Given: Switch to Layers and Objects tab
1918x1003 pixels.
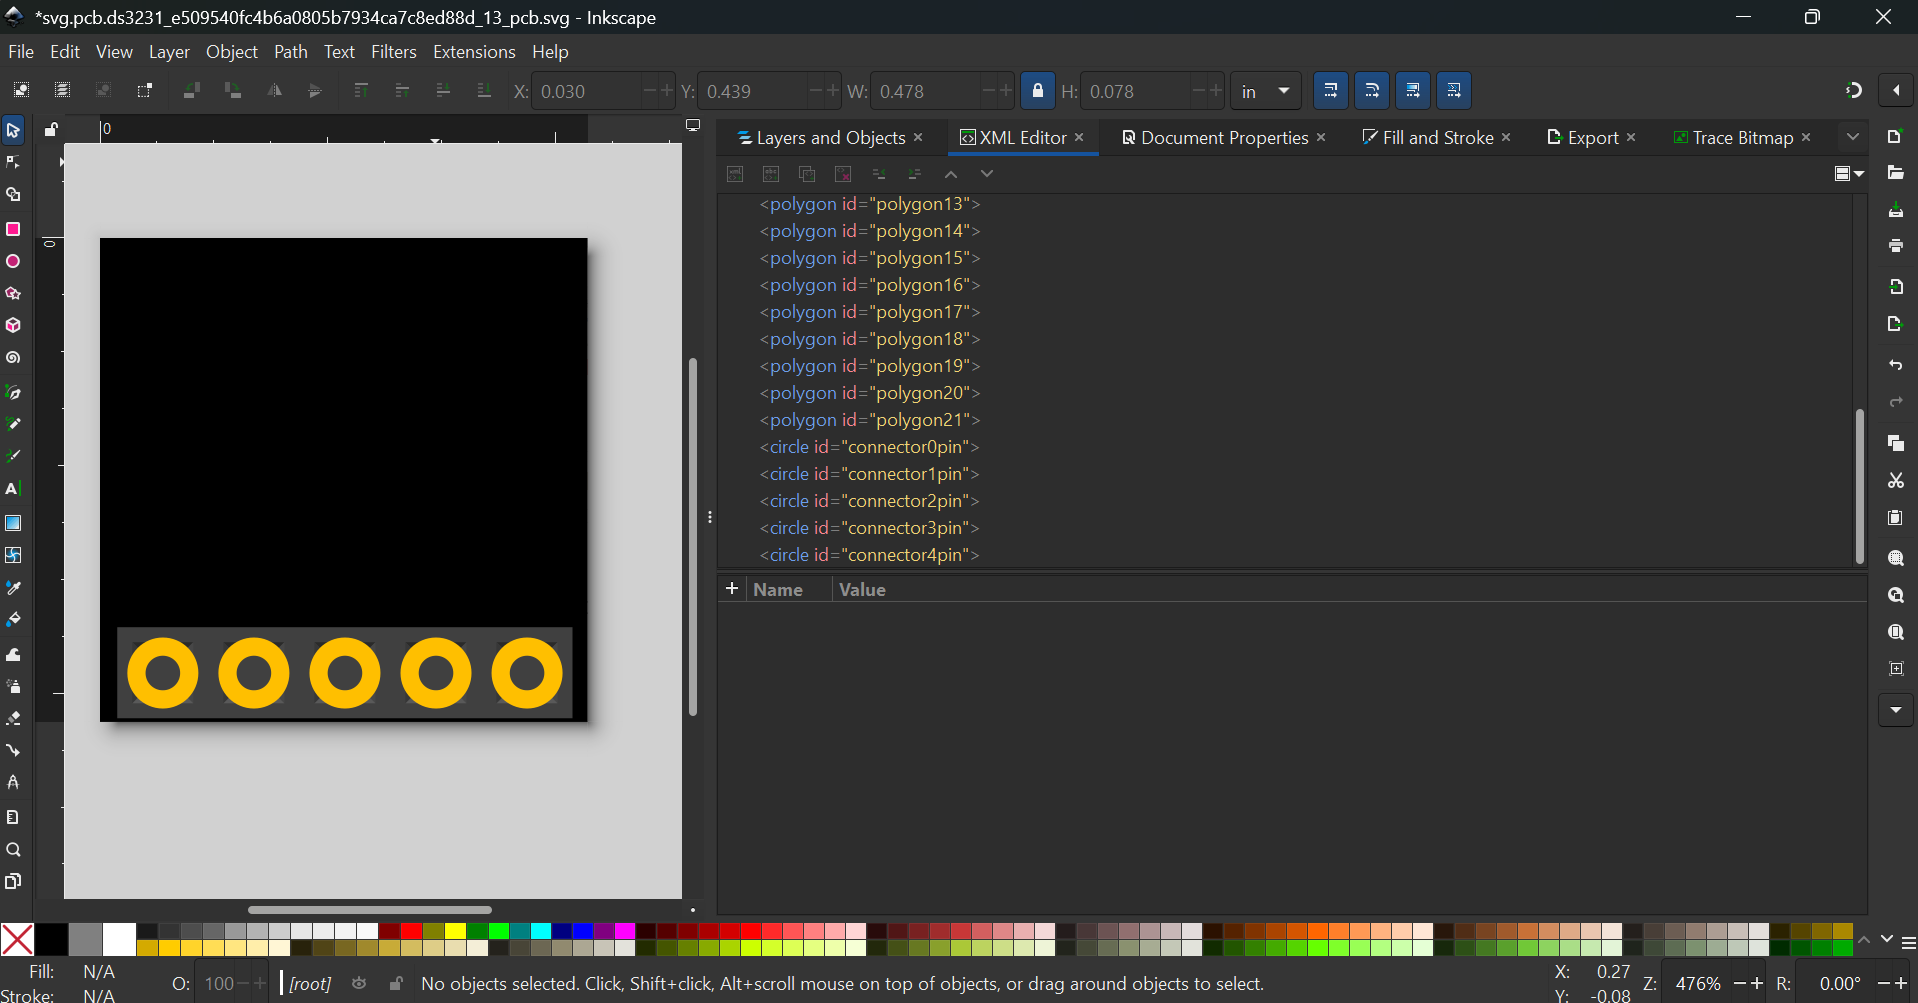Looking at the screenshot, I should (821, 138).
